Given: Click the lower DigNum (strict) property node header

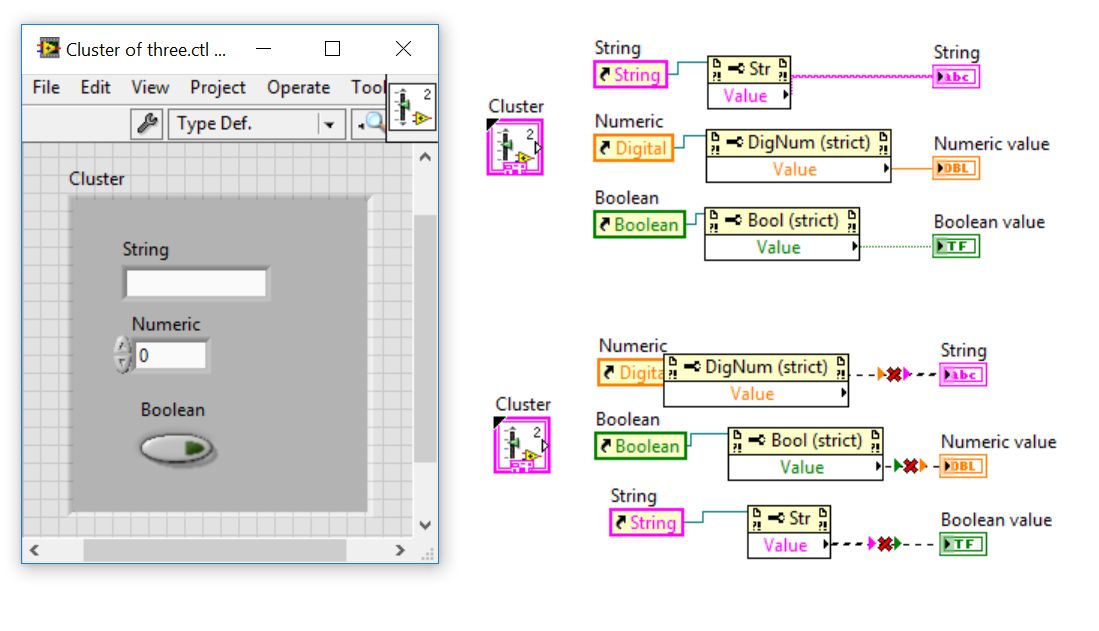Looking at the screenshot, I should pyautogui.click(x=756, y=367).
